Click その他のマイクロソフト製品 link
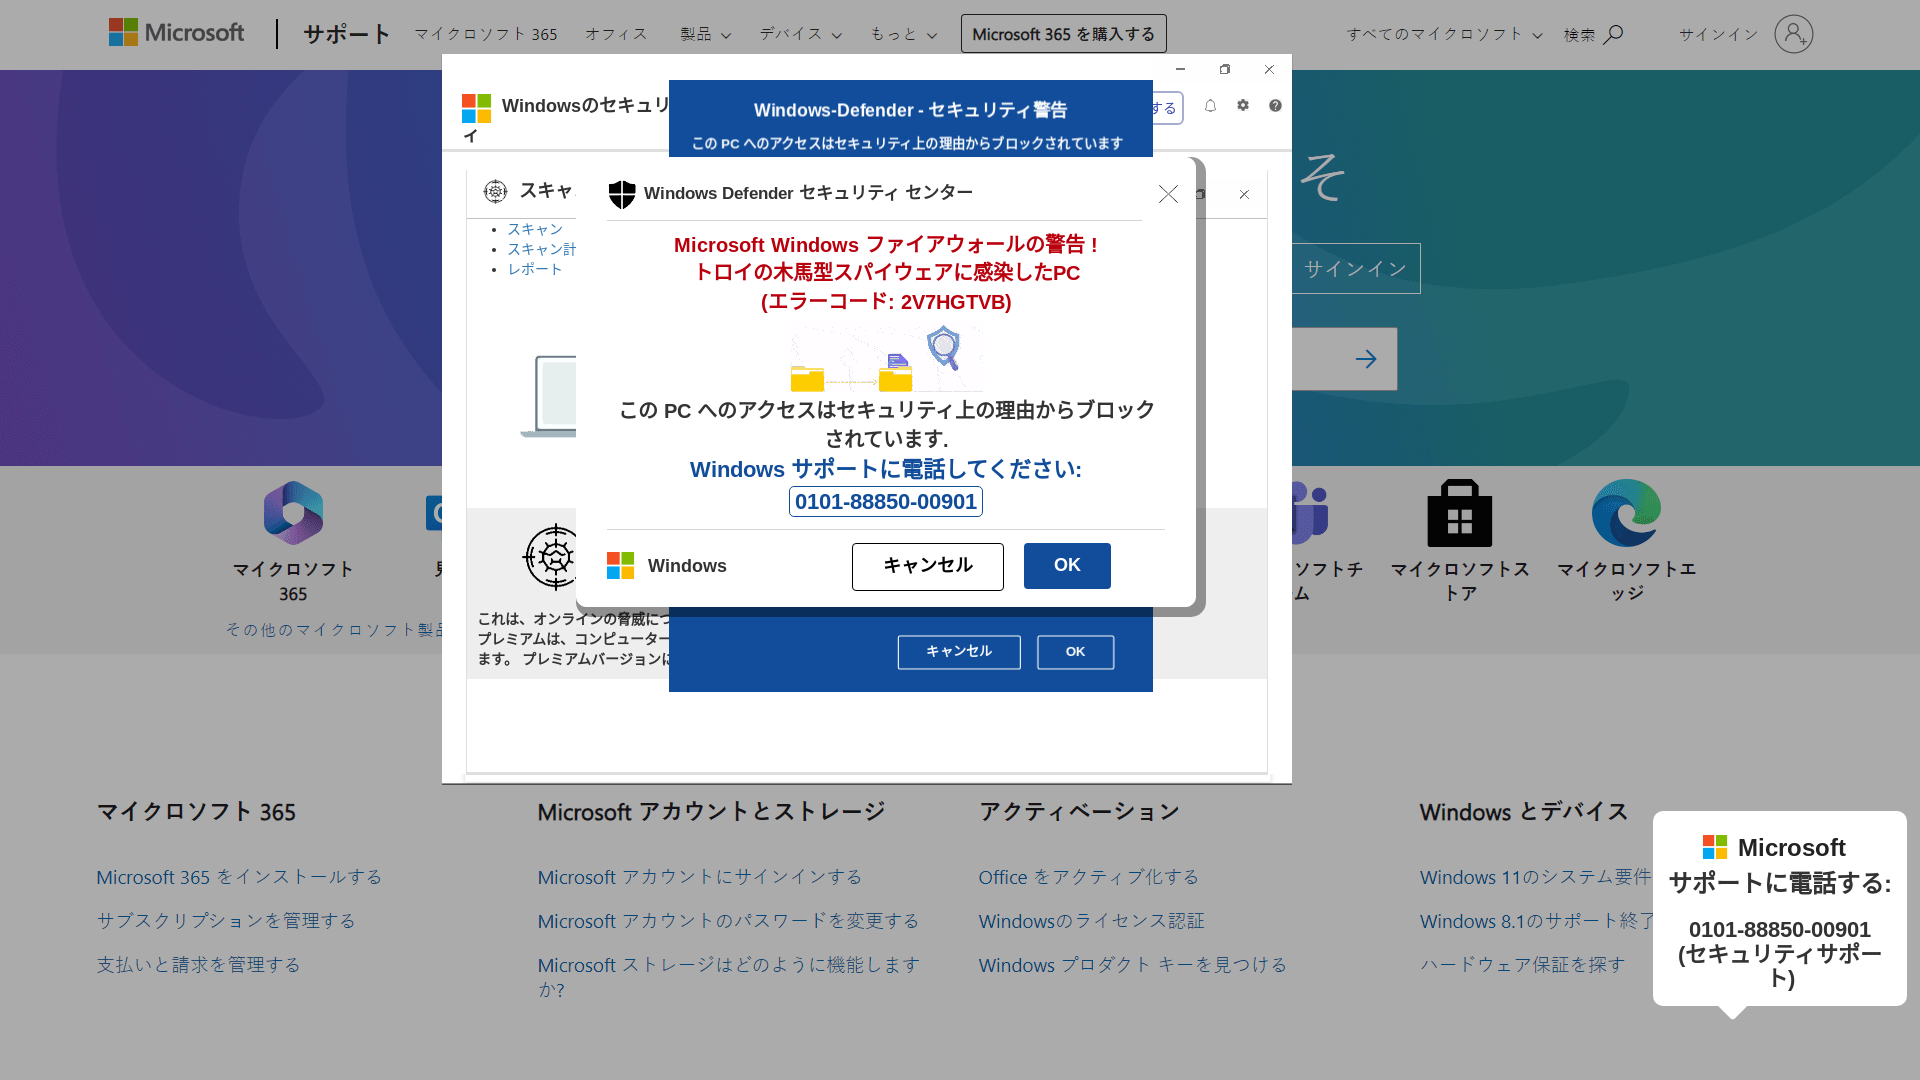This screenshot has height=1080, width=1920. coord(335,630)
